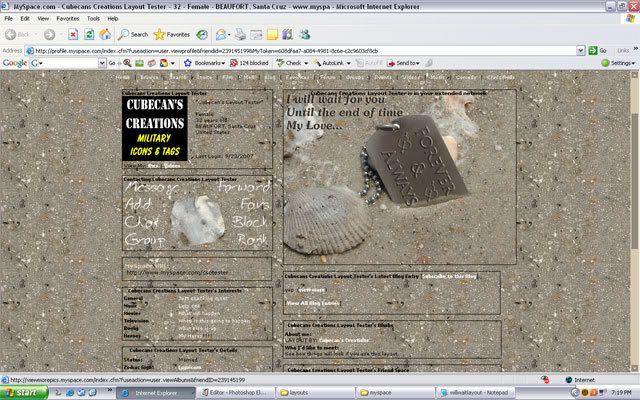Open Google toolbar Settings menu

click(618, 63)
